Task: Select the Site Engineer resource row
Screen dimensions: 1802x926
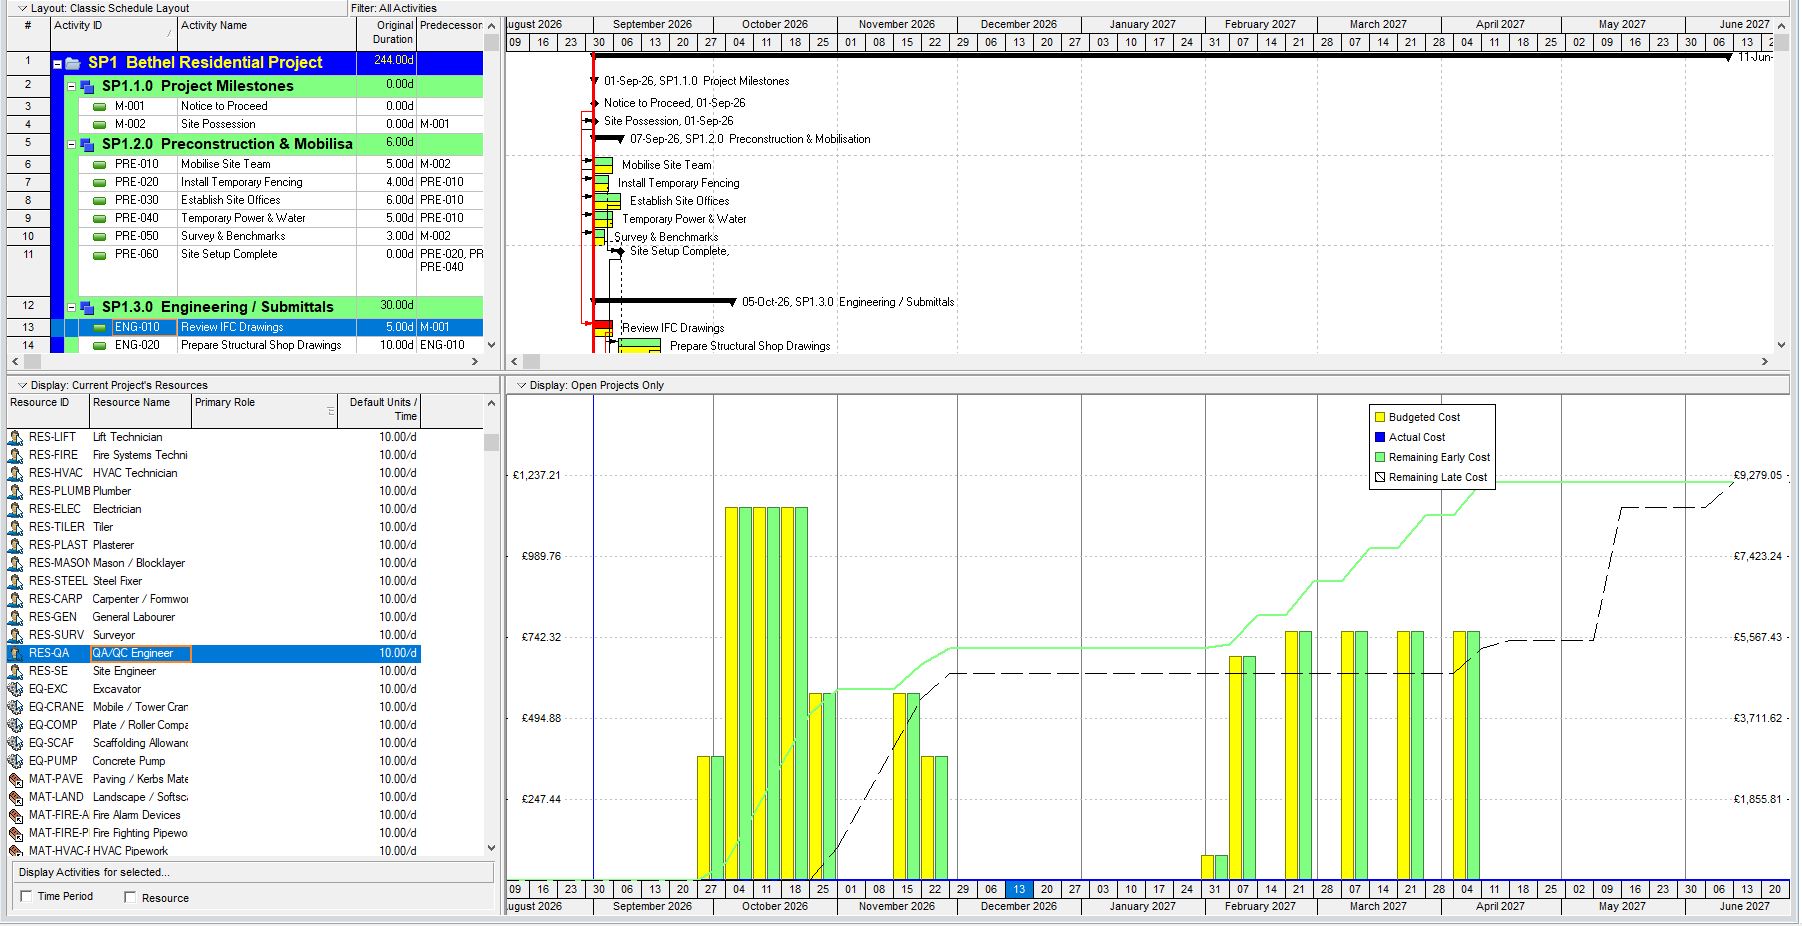Action: [213, 671]
